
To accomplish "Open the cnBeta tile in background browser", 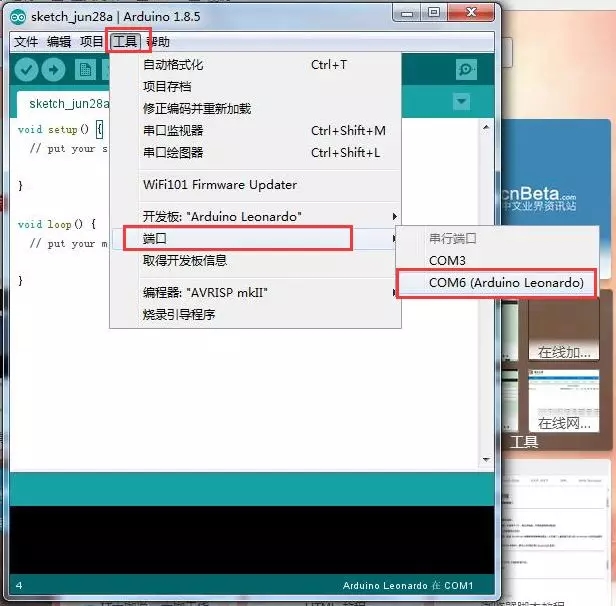I will [x=556, y=173].
